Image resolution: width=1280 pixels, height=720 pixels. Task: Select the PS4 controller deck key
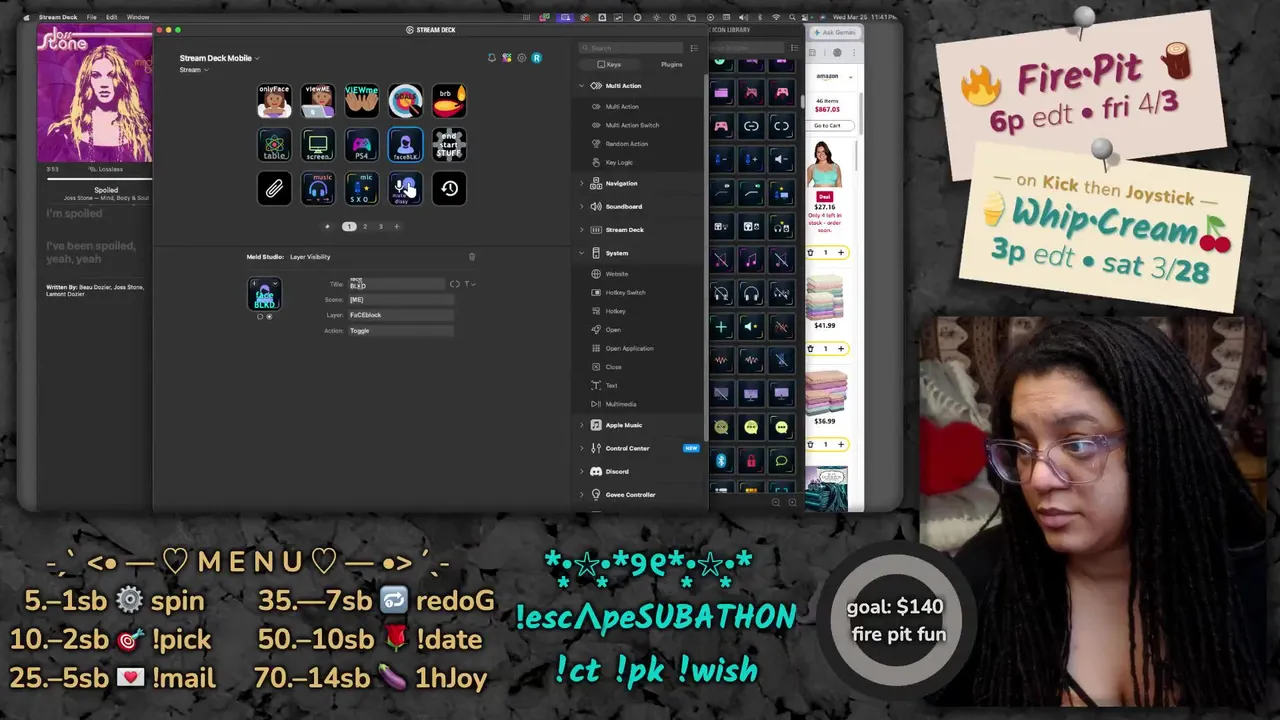click(362, 145)
